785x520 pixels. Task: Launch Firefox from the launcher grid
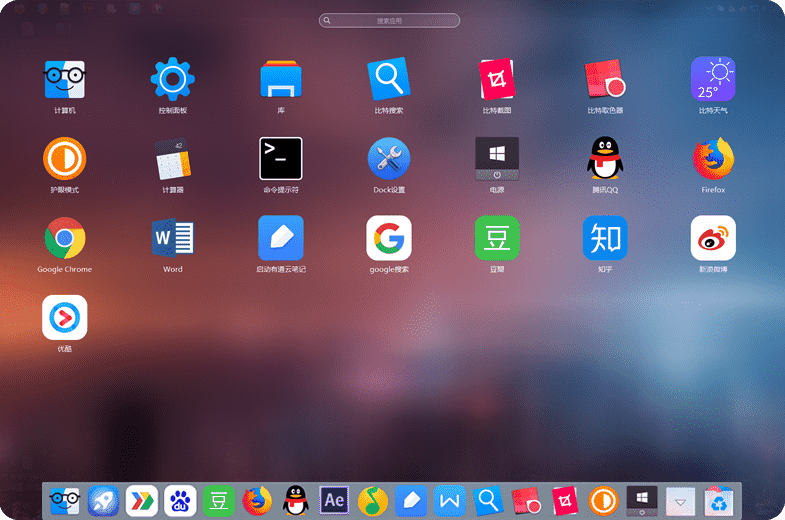tap(713, 158)
